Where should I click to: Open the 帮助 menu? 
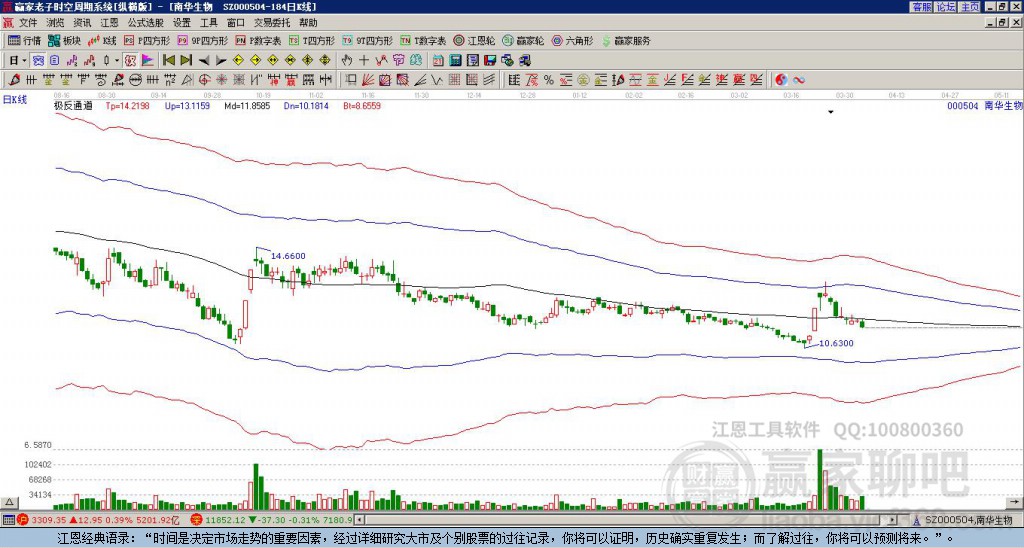click(308, 23)
